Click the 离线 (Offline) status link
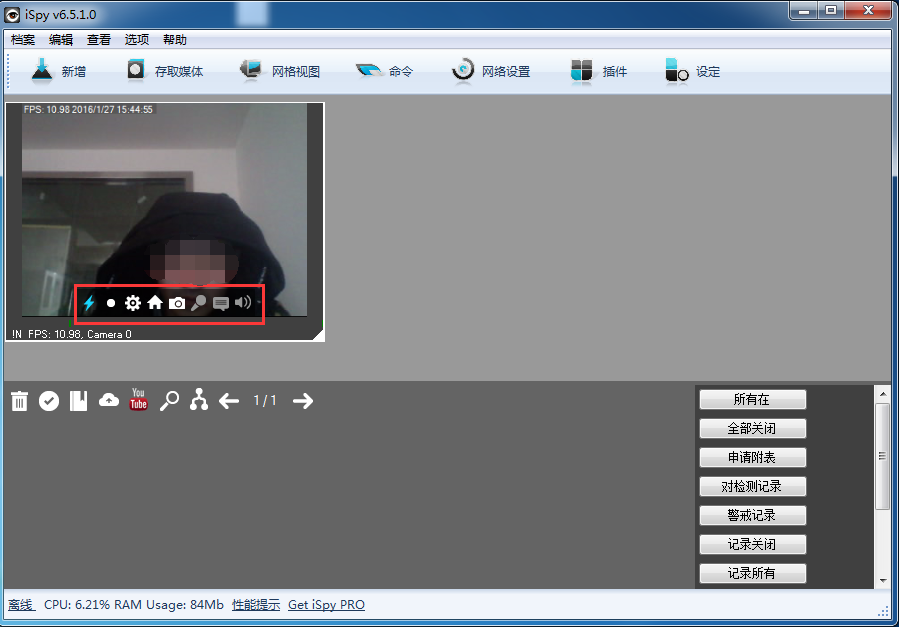The image size is (899, 627). coord(21,605)
